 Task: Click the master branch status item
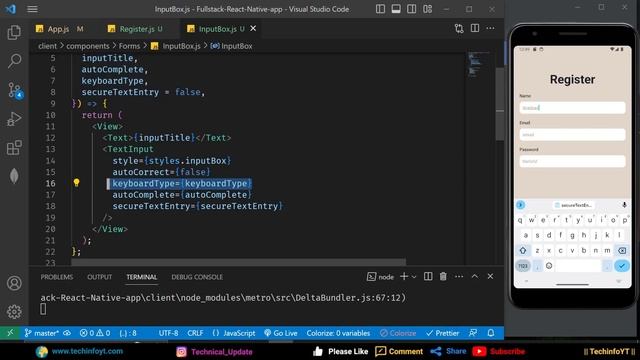coord(41,333)
